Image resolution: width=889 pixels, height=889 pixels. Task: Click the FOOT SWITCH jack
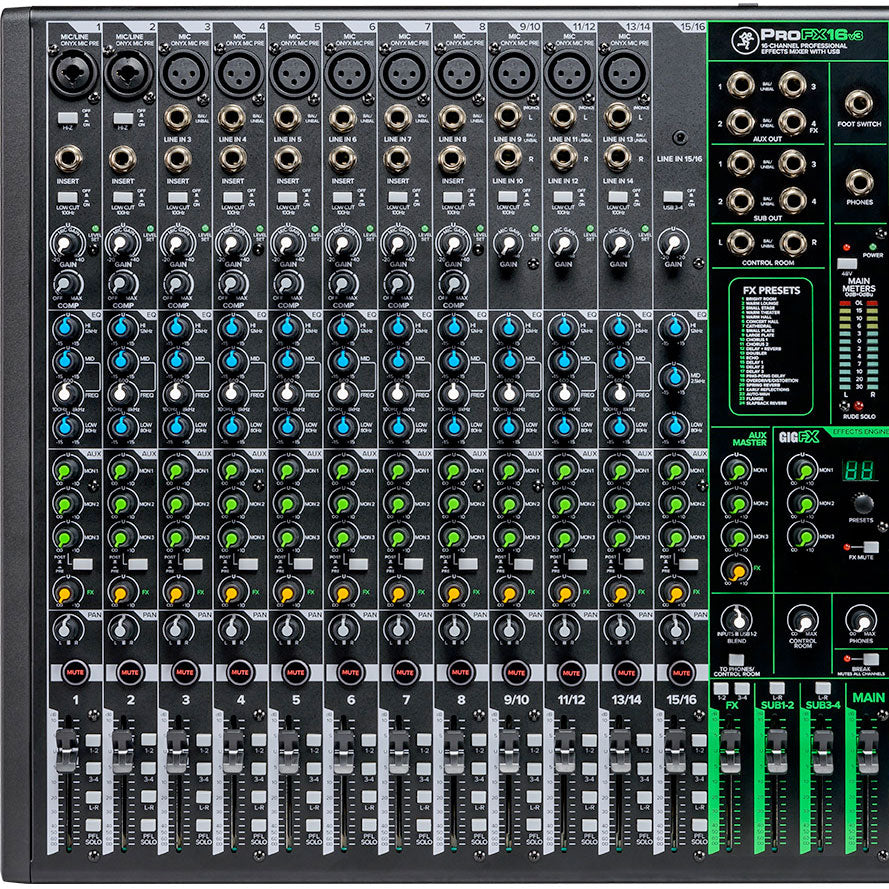coord(859,103)
